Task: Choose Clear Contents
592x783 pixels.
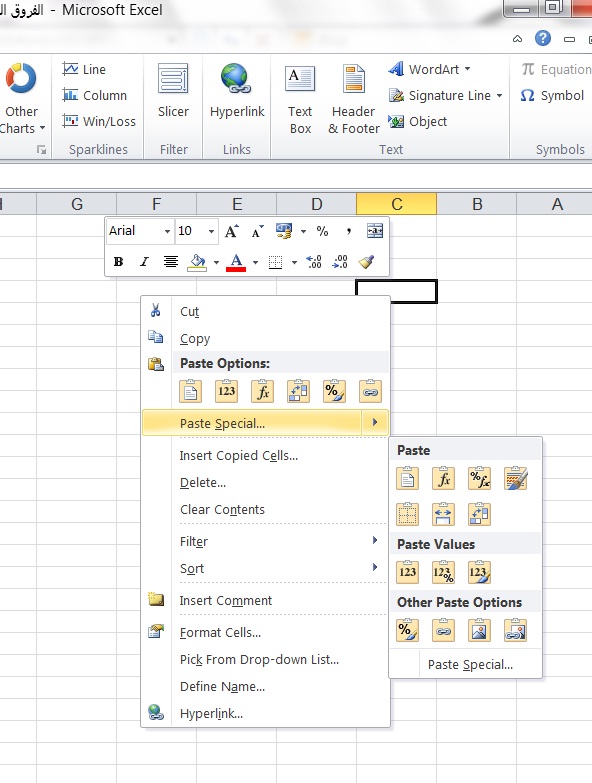Action: point(266,509)
